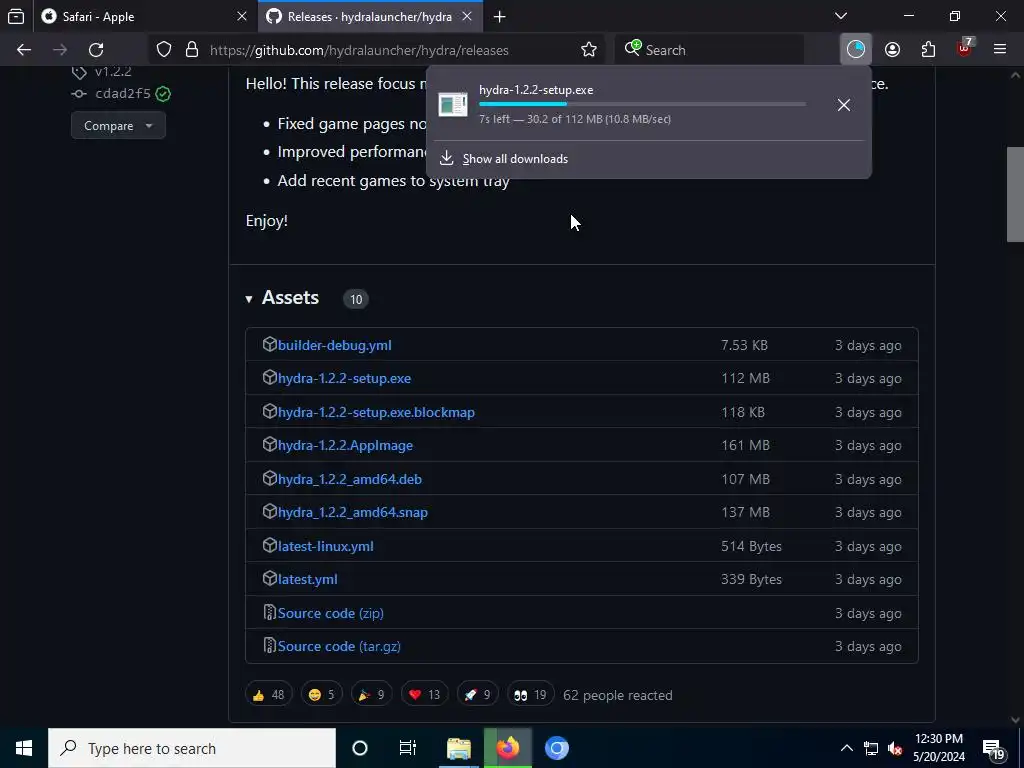
Task: Open Windows Start menu
Action: tap(24, 748)
